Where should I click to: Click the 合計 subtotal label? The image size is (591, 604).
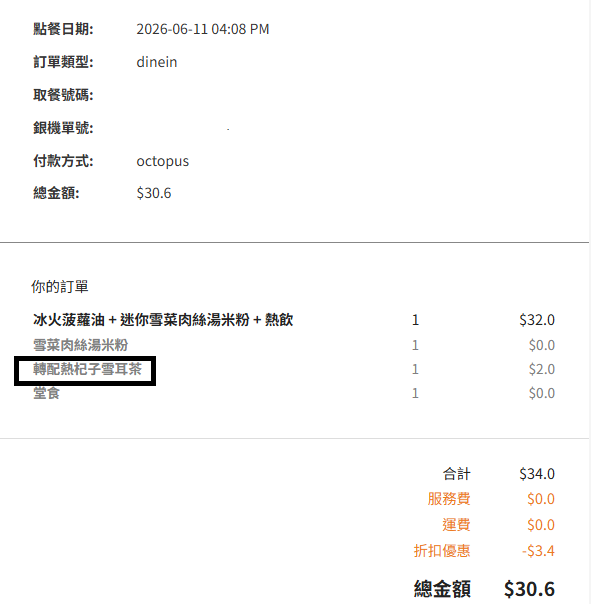457,474
